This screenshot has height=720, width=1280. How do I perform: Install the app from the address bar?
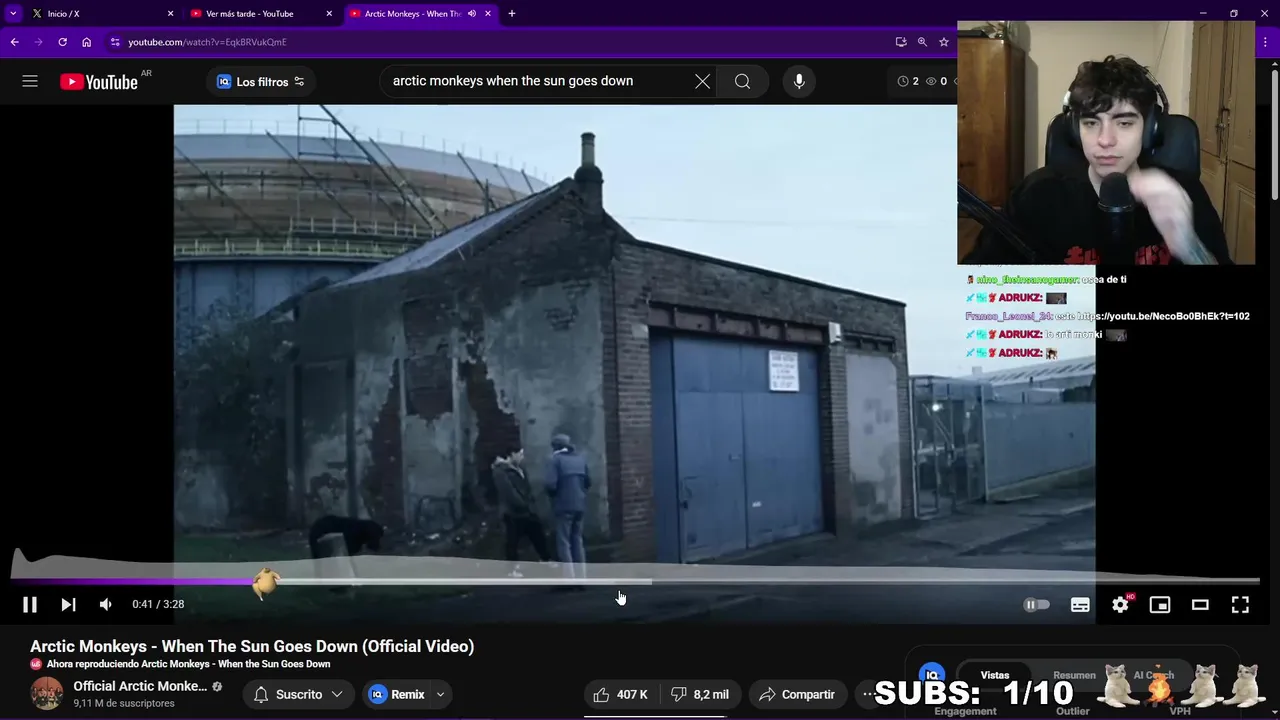pos(901,42)
